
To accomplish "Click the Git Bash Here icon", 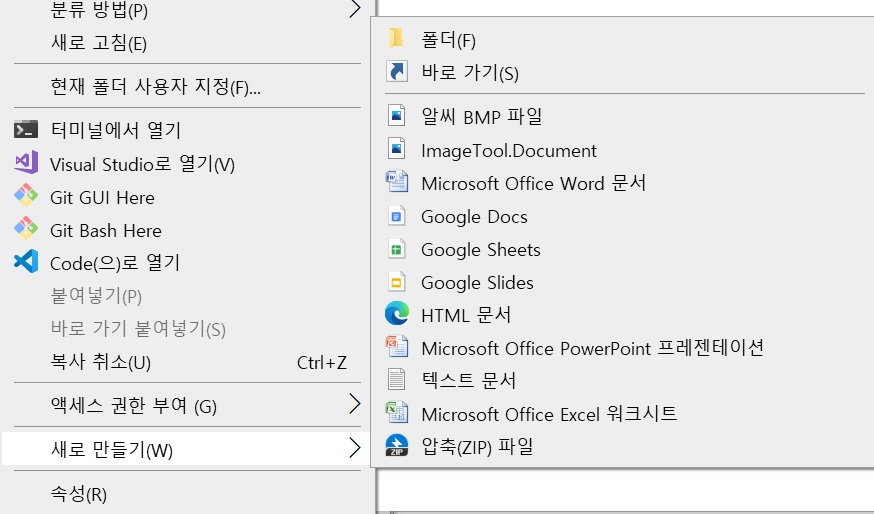I will click(x=26, y=229).
